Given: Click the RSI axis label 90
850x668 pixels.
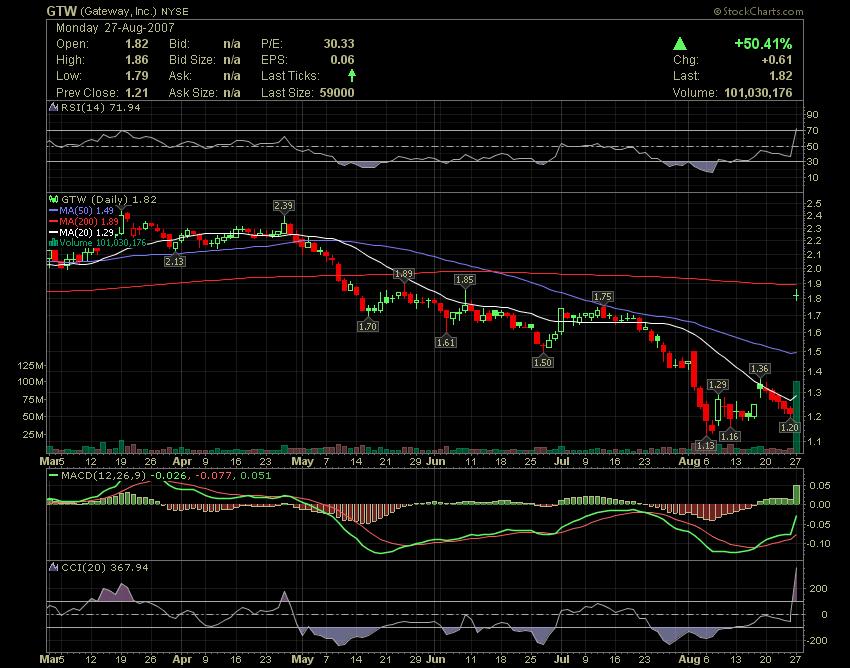Looking at the screenshot, I should pos(812,115).
